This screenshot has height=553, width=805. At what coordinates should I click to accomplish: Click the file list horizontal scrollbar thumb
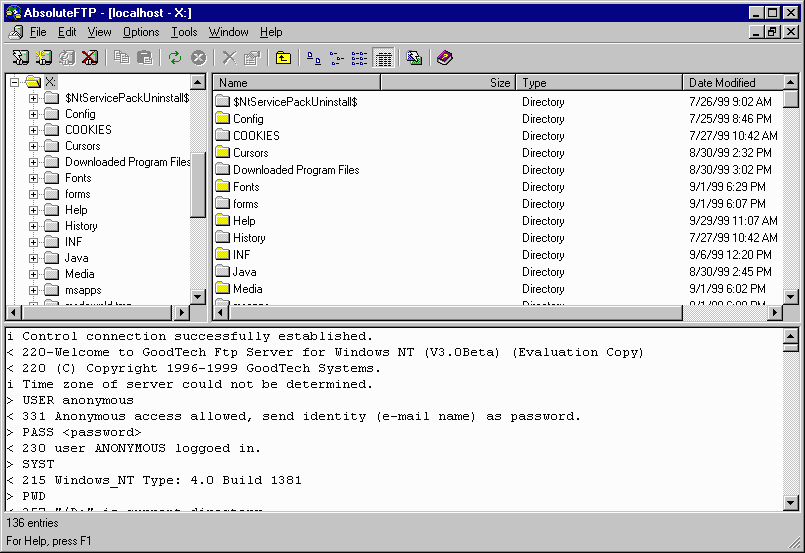click(455, 312)
